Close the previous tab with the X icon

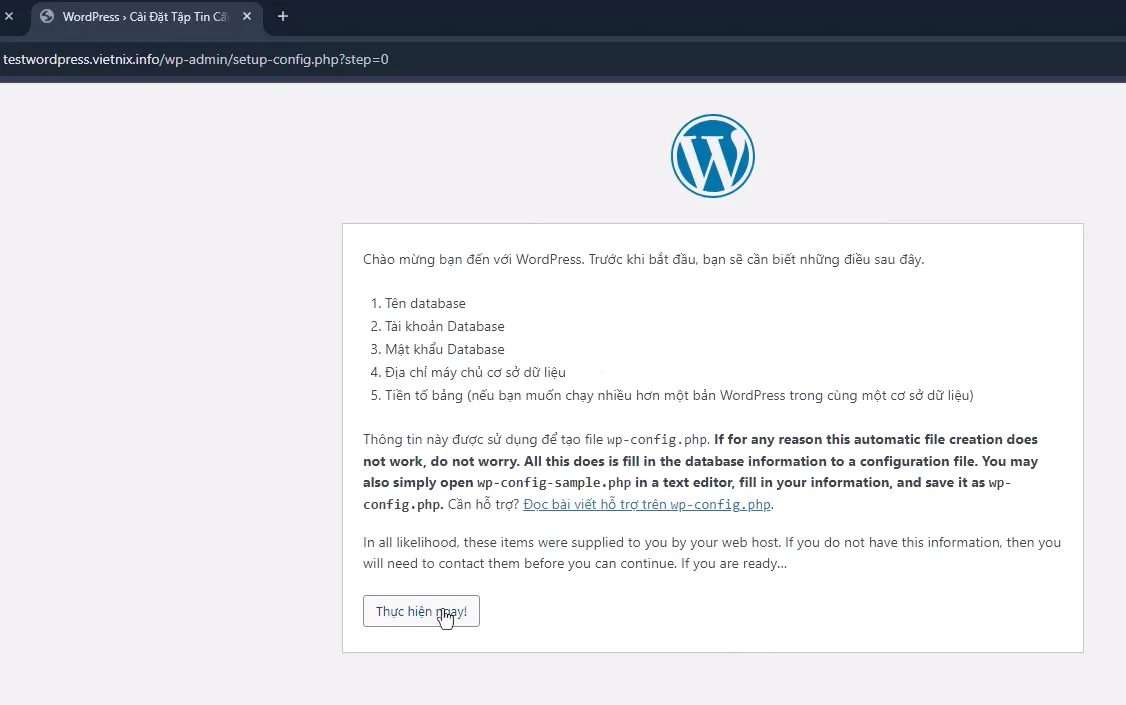point(9,17)
